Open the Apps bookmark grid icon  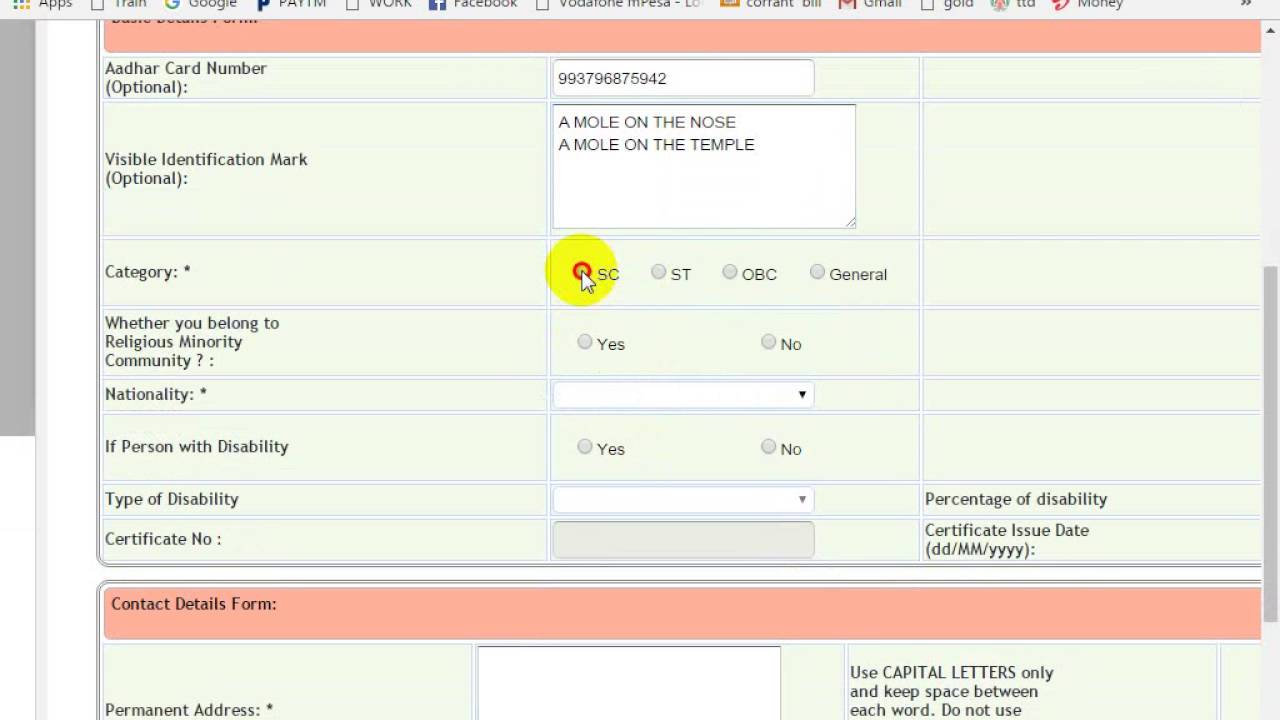pos(21,4)
